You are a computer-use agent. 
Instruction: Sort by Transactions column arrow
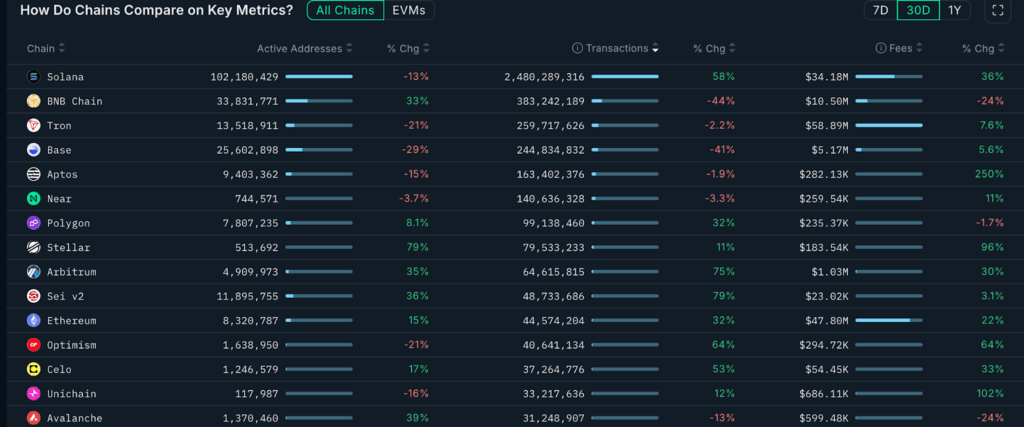click(655, 48)
